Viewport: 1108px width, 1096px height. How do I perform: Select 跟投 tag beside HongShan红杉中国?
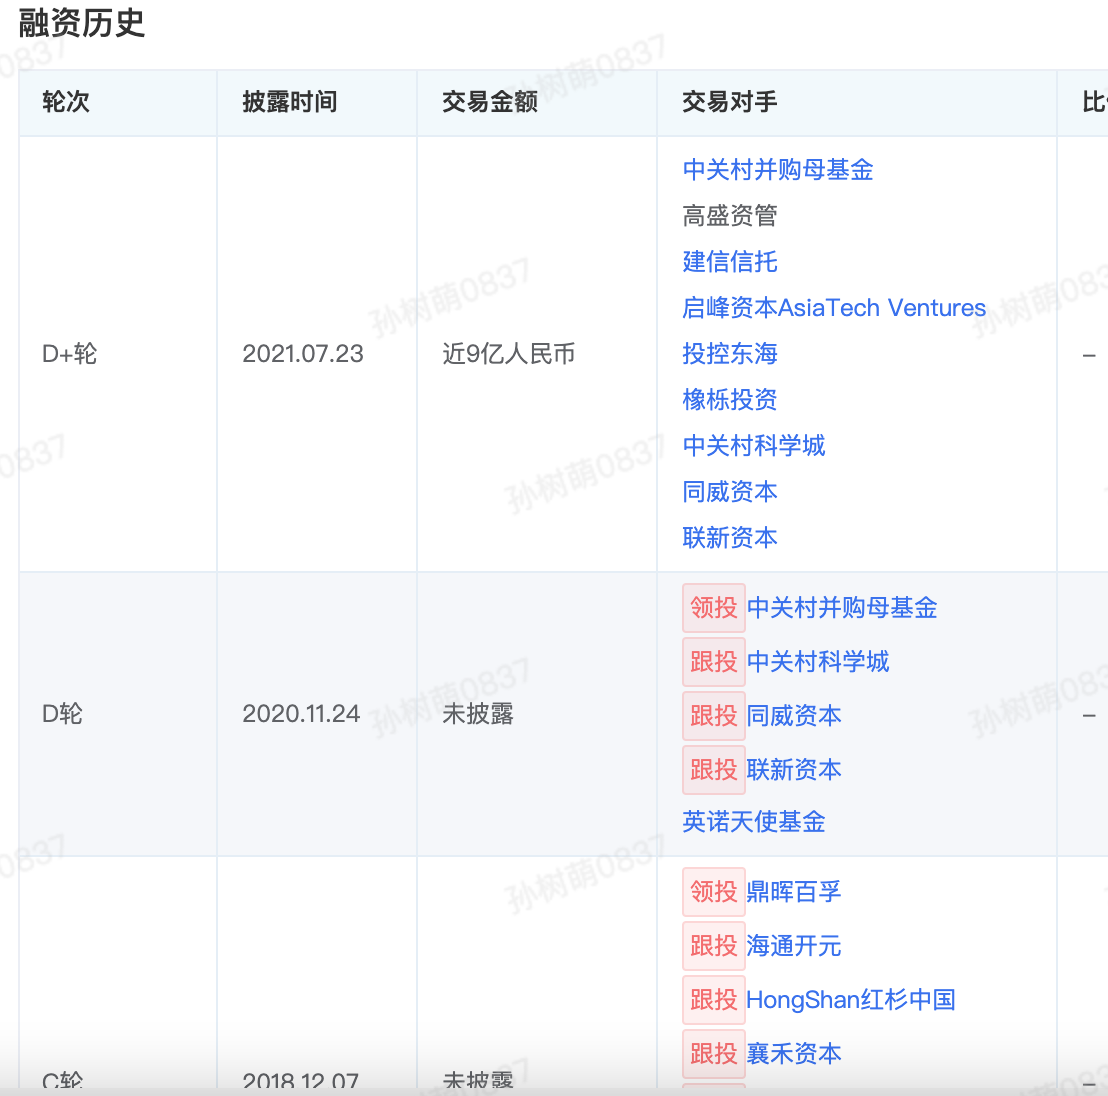[714, 1000]
